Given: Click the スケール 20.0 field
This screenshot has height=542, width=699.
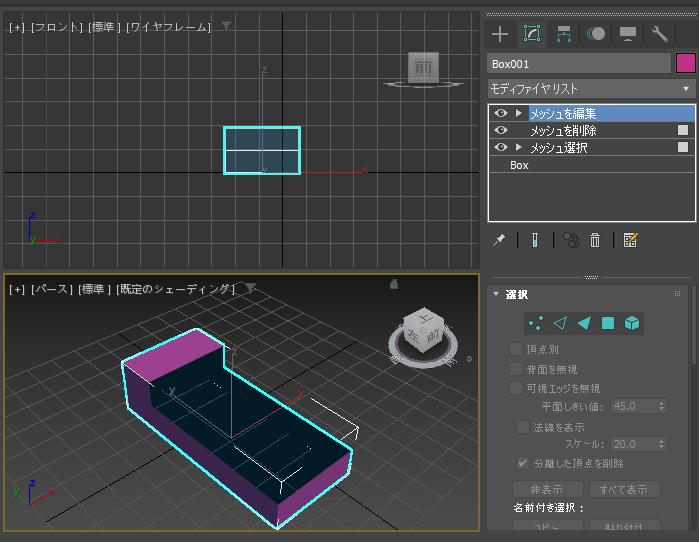Looking at the screenshot, I should click(x=633, y=444).
